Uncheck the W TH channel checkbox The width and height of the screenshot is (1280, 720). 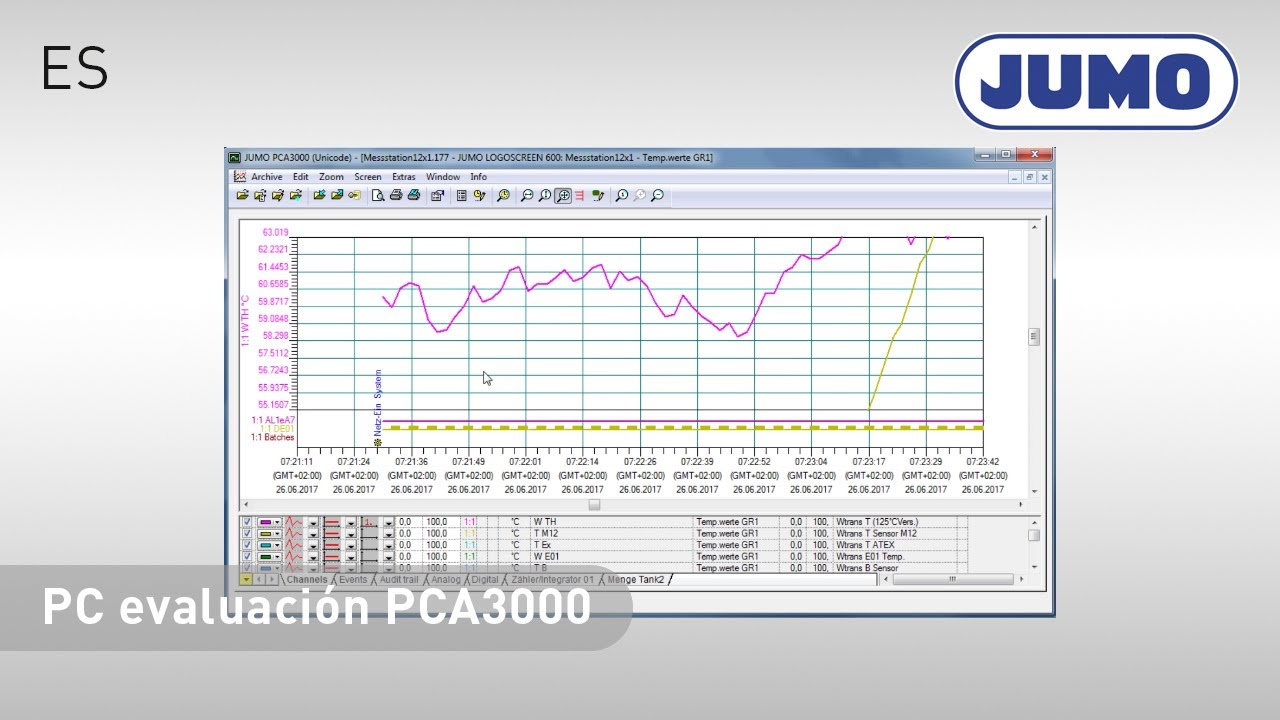point(247,522)
